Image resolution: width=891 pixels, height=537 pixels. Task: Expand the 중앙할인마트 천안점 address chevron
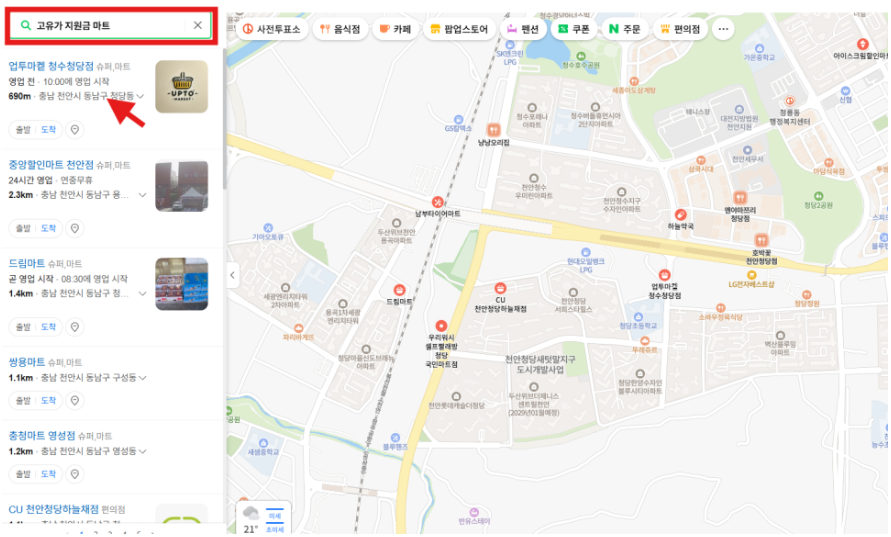tap(142, 195)
